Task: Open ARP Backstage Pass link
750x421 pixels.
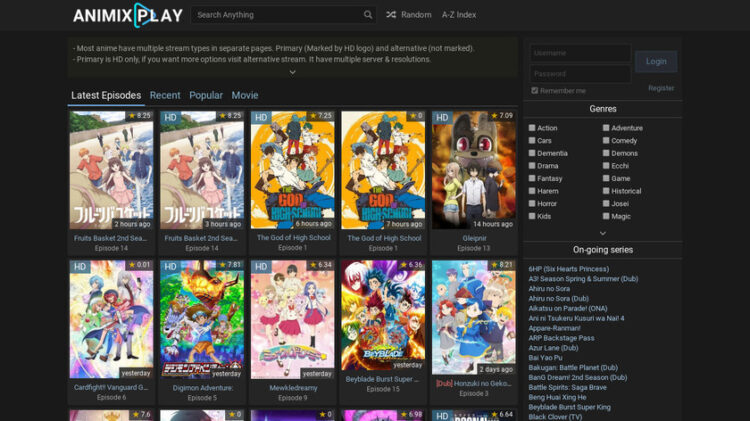Action: (561, 338)
